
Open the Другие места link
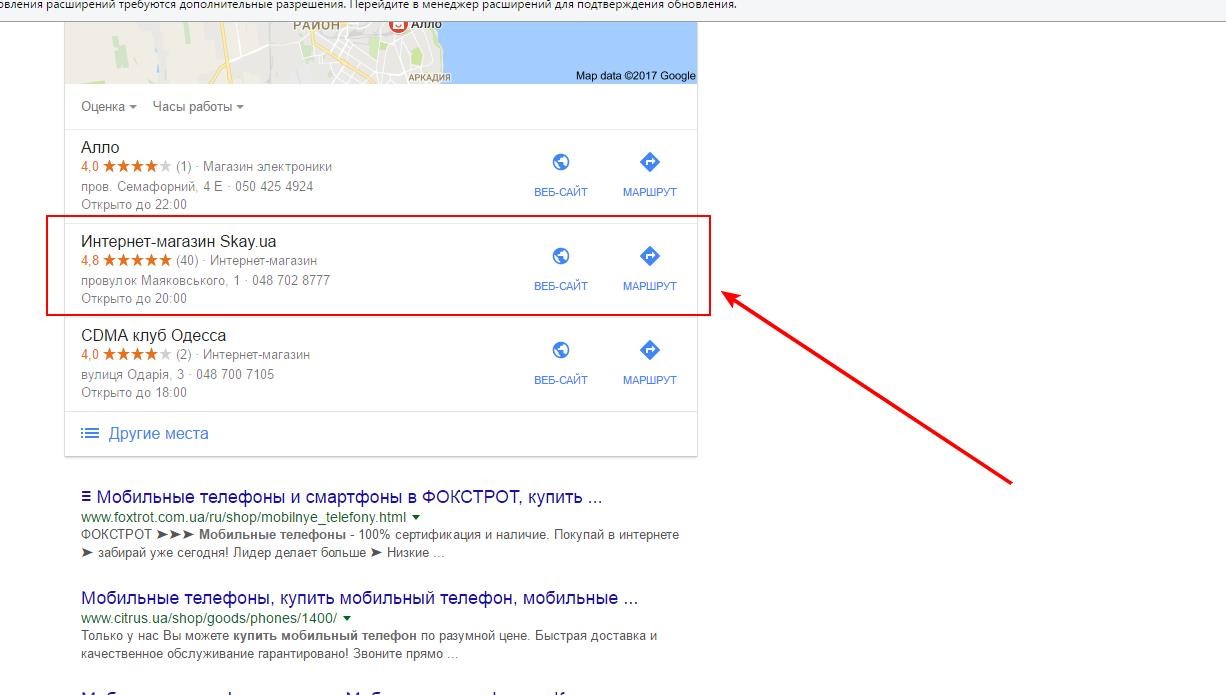[158, 434]
